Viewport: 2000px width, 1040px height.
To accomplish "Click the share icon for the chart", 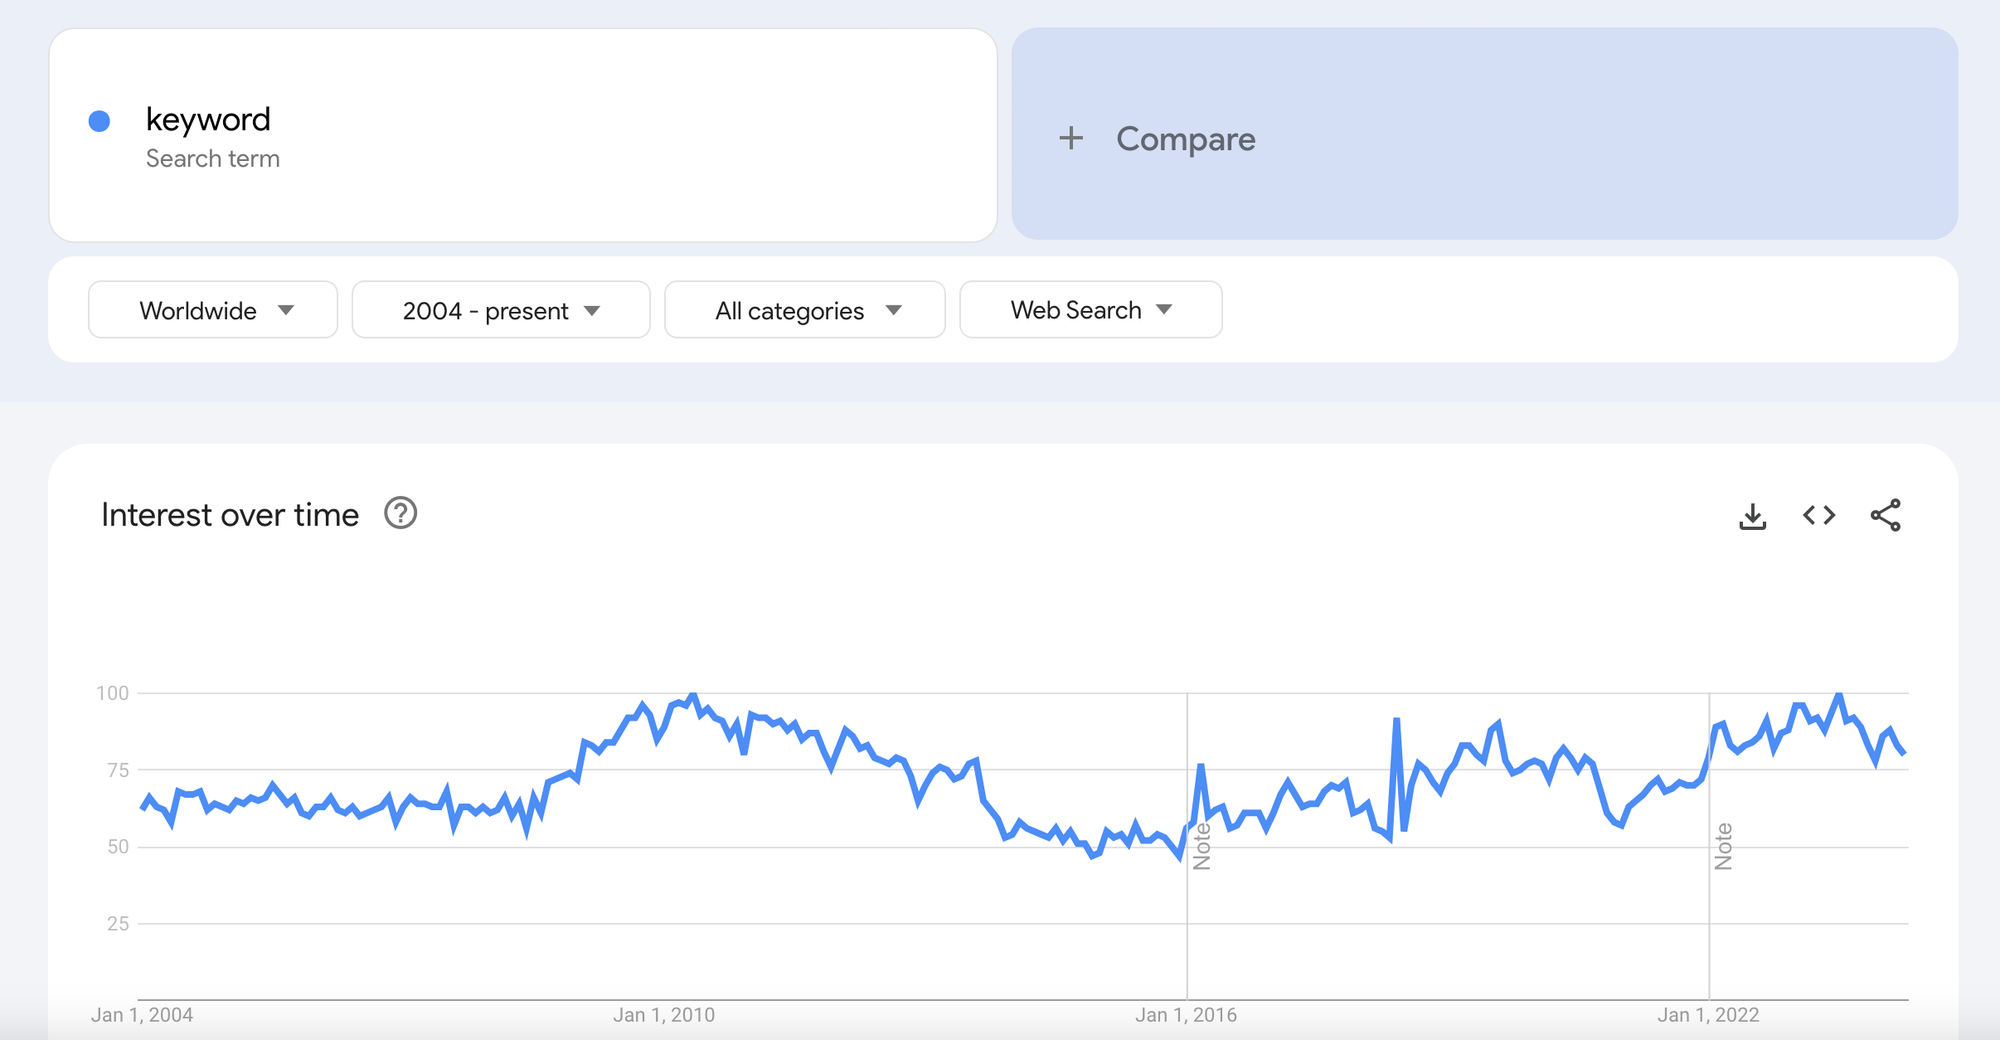I will click(x=1887, y=515).
